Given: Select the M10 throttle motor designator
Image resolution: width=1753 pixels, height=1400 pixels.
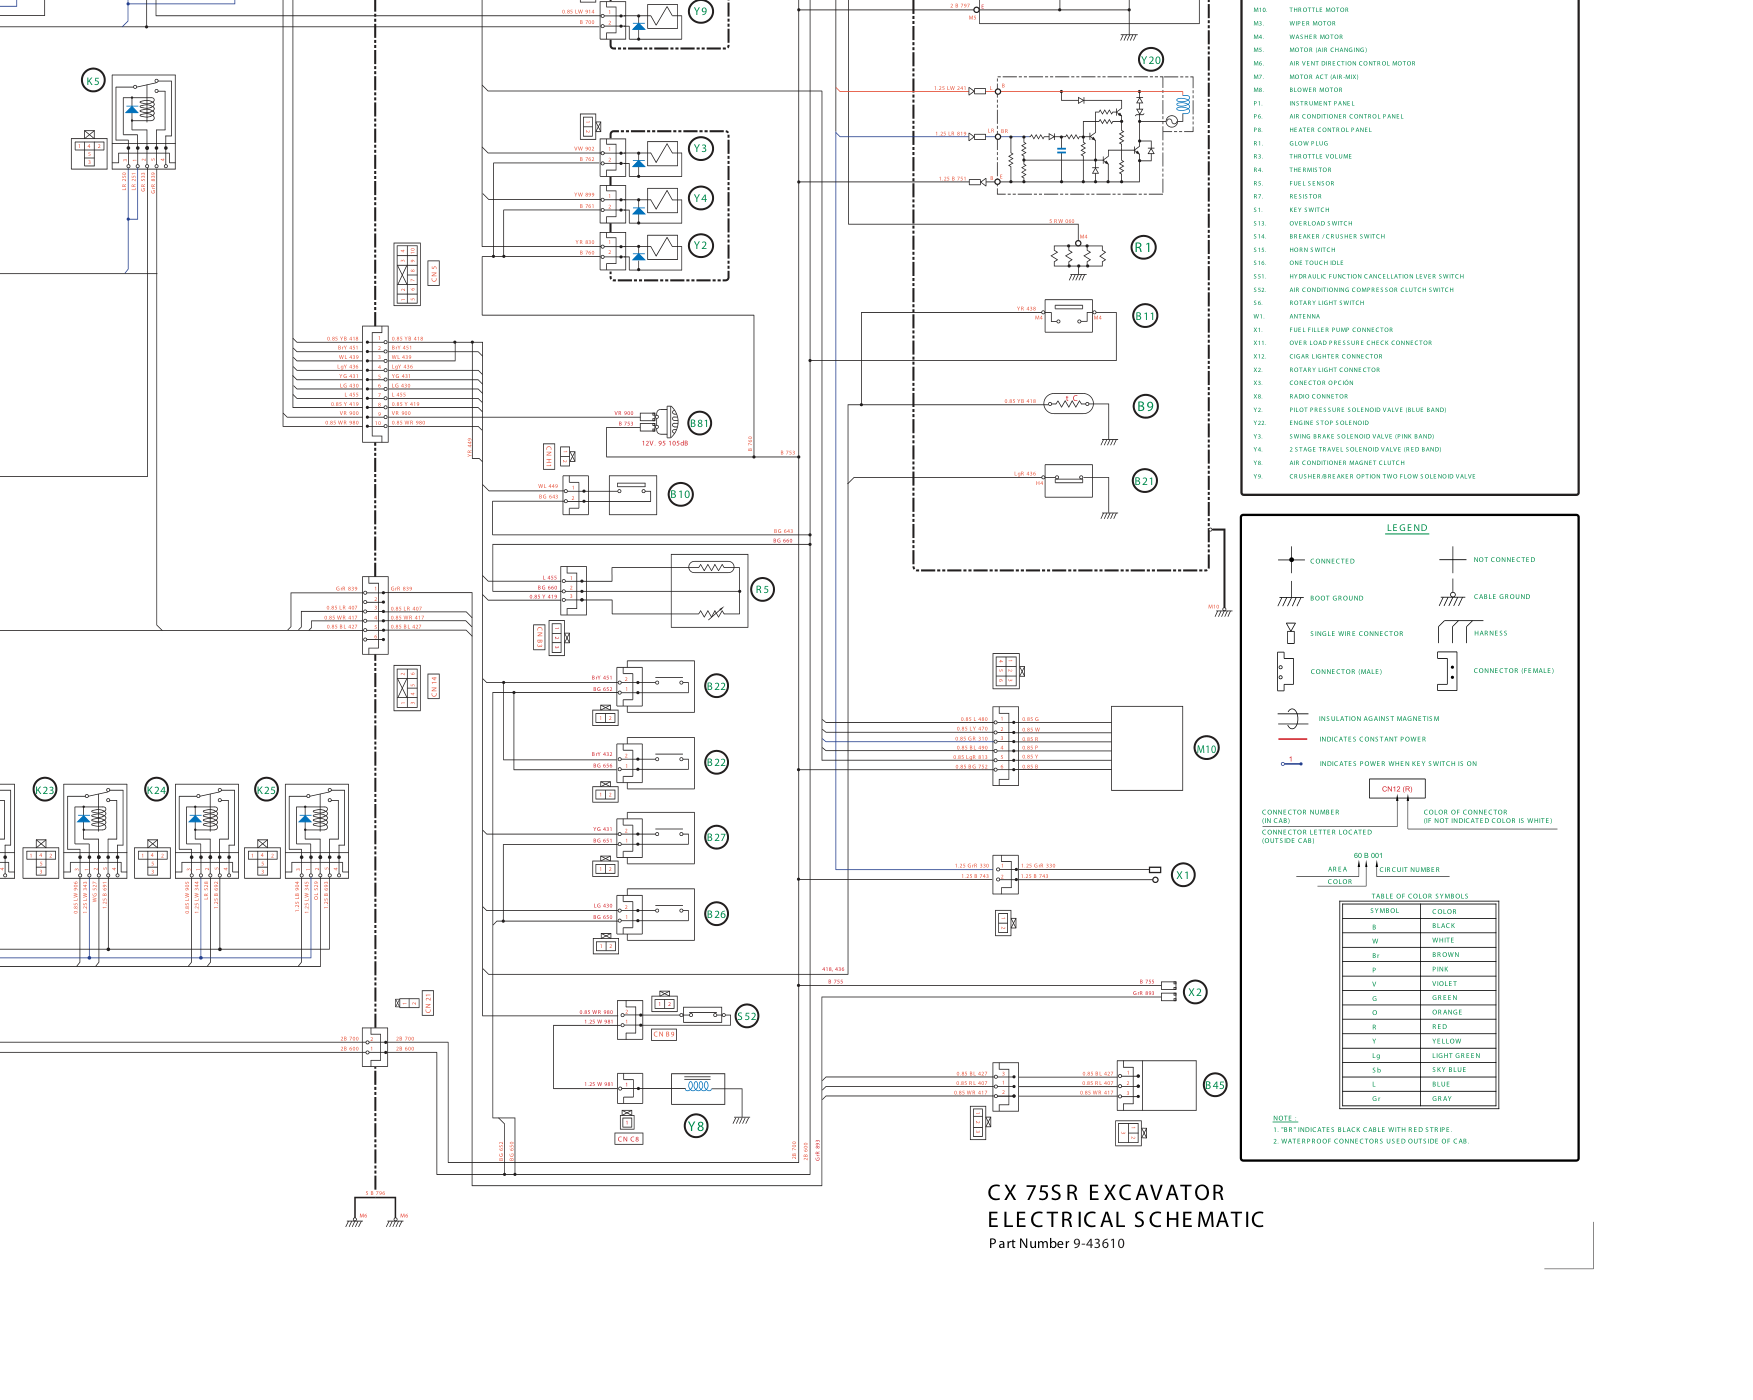Looking at the screenshot, I should tap(1207, 749).
